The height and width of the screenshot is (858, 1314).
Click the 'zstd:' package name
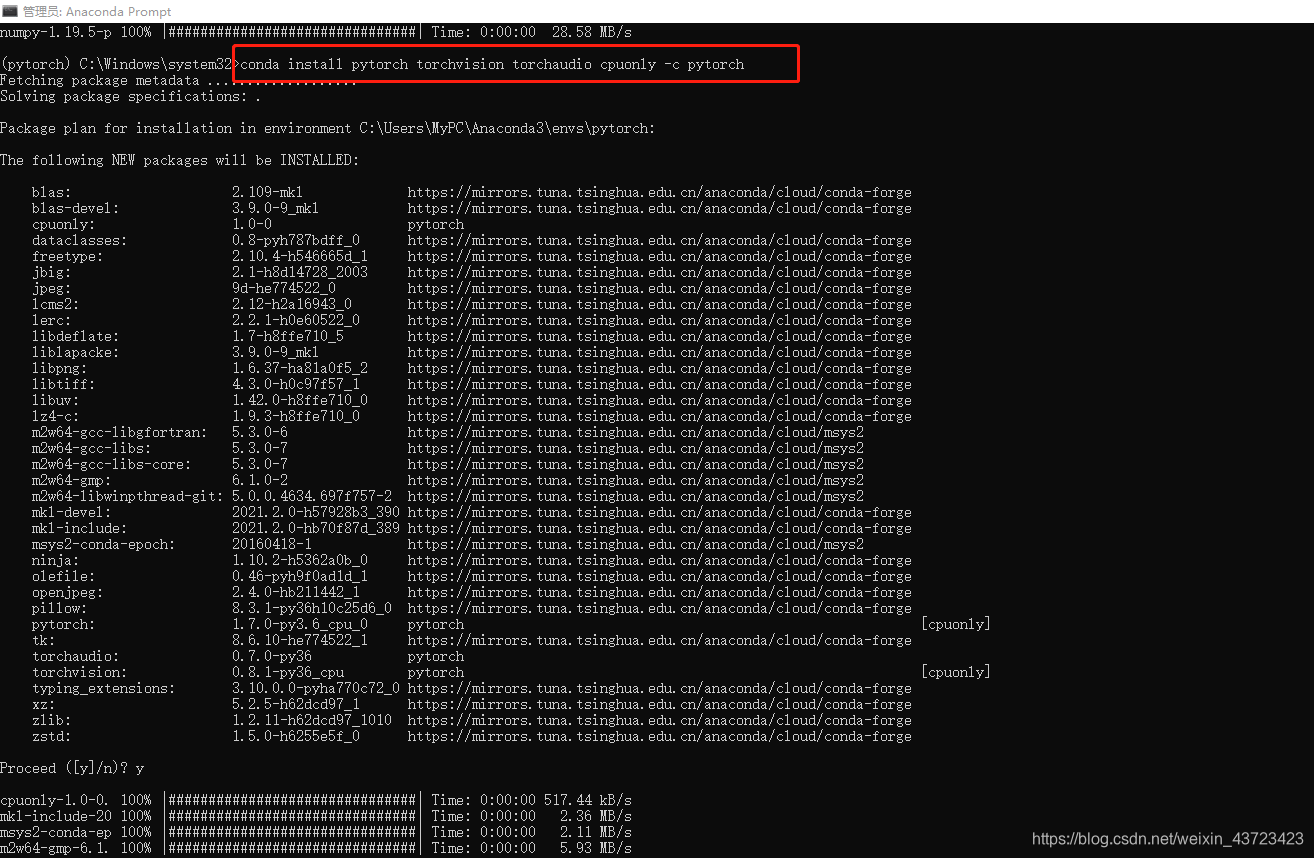pyautogui.click(x=52, y=736)
